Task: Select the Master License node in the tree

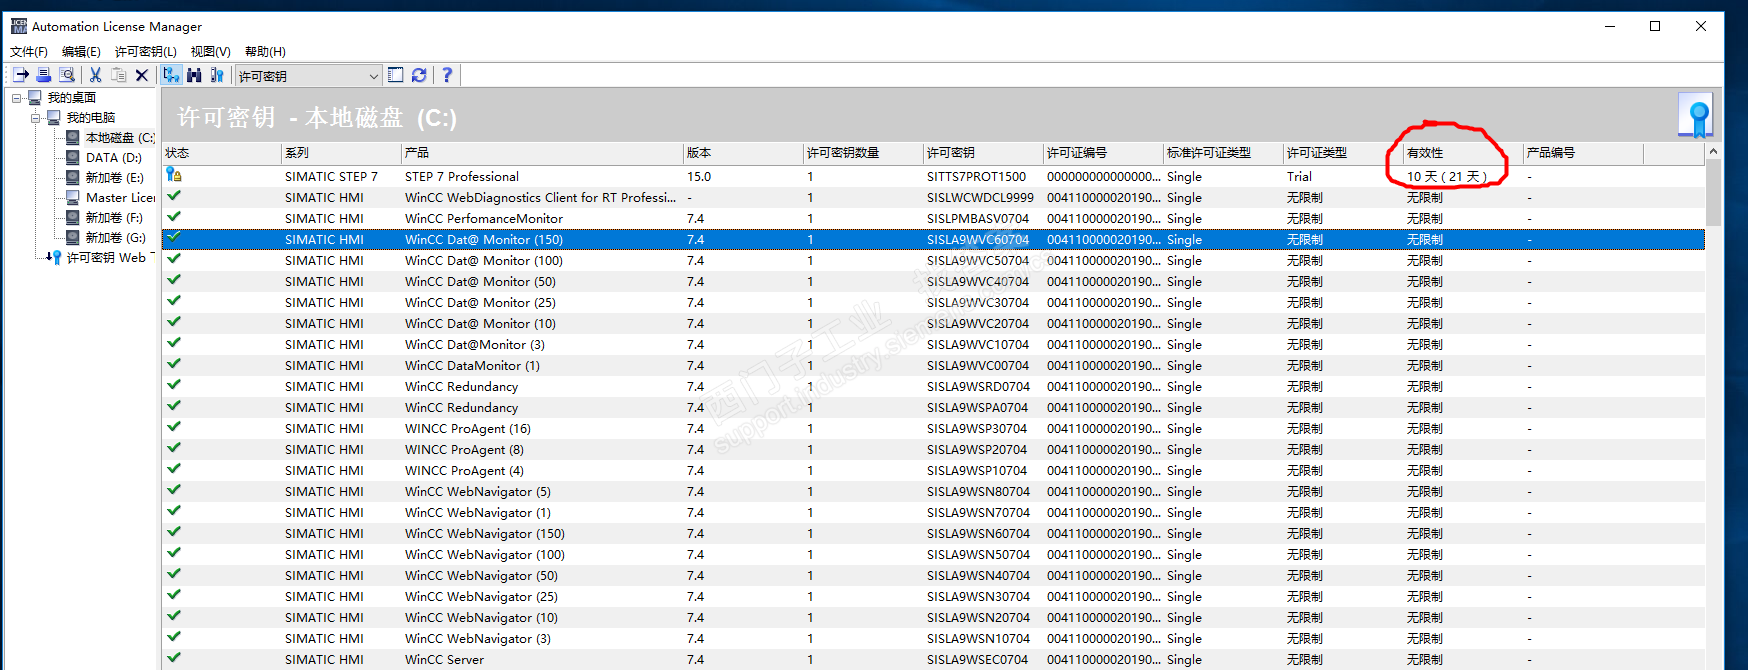Action: [x=120, y=198]
